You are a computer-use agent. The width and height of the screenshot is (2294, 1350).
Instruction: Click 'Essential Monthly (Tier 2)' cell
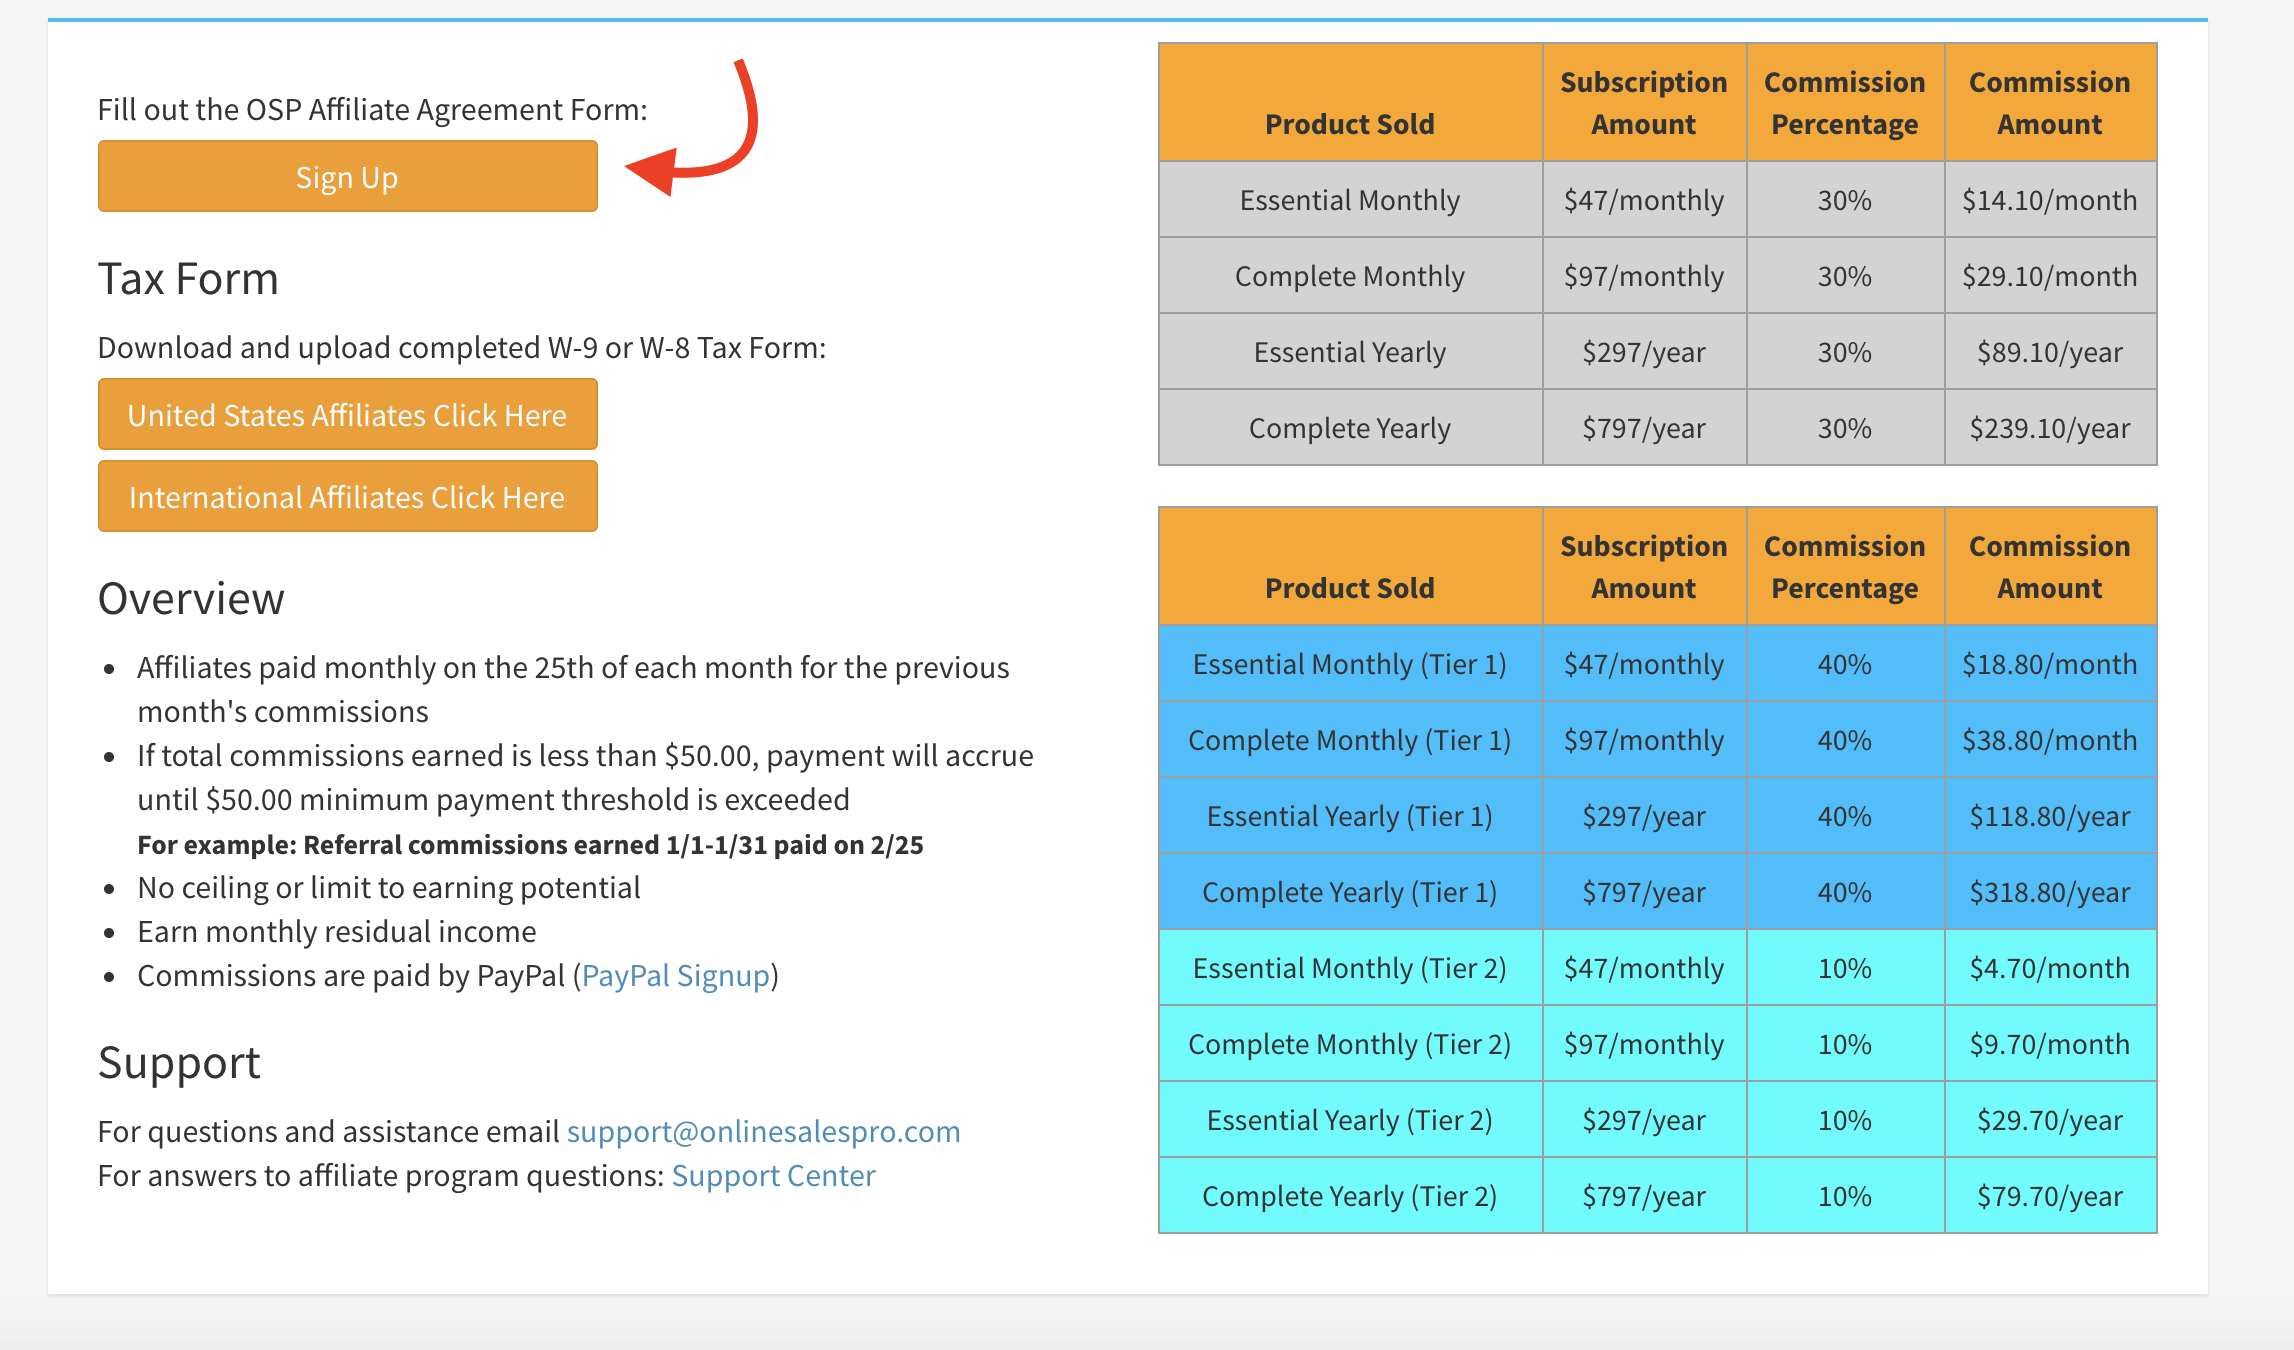point(1350,968)
